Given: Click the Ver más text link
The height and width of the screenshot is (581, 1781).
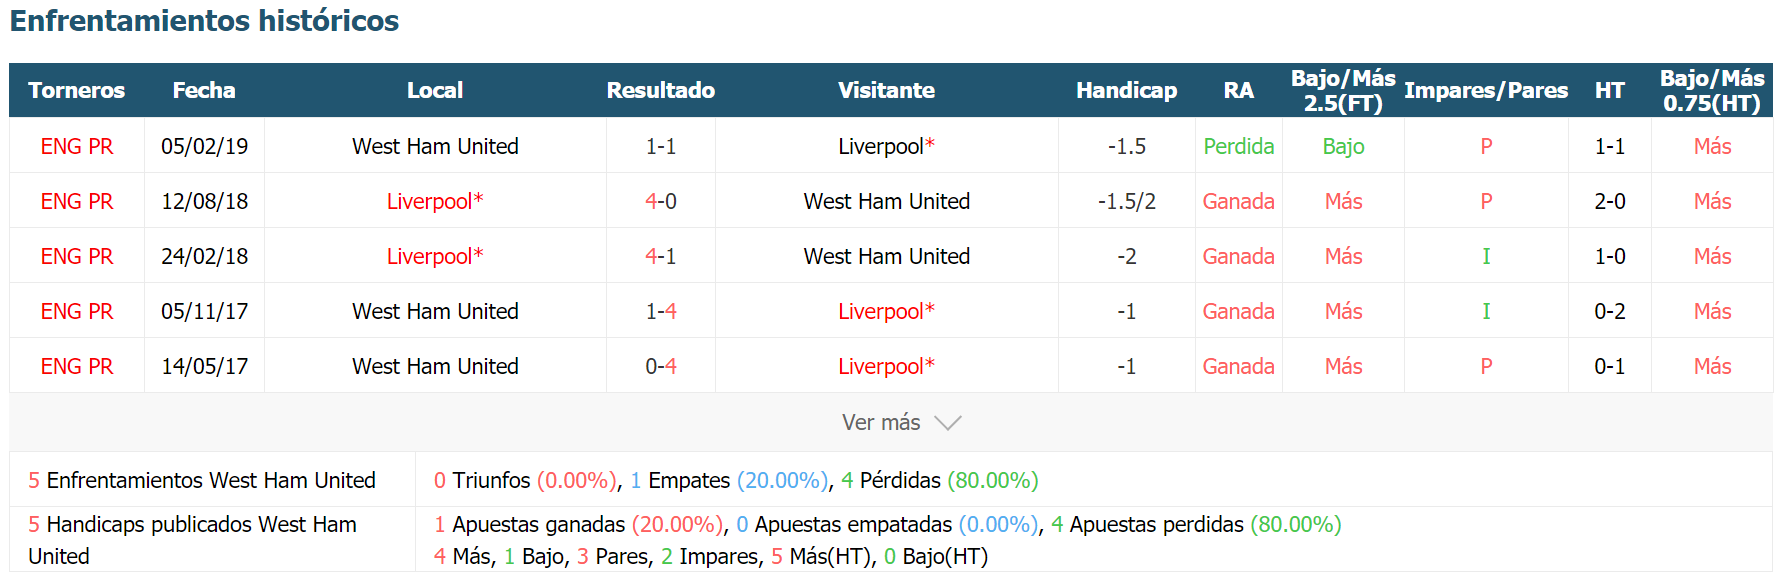Looking at the screenshot, I should pos(881,423).
